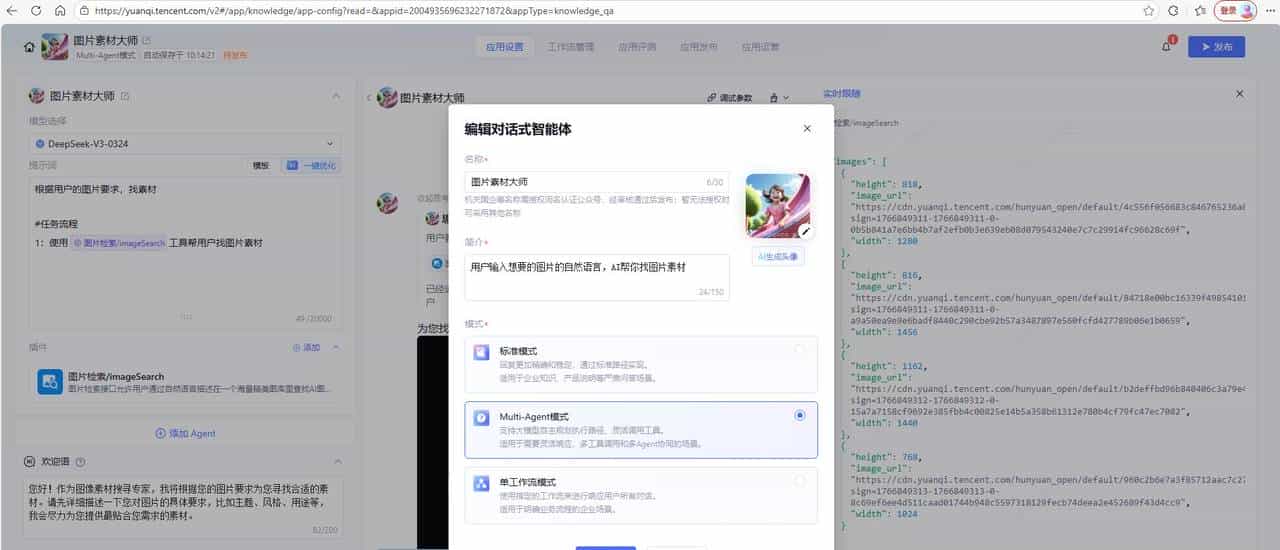Close the real-time tracking panel
1280x550 pixels.
pos(1240,93)
